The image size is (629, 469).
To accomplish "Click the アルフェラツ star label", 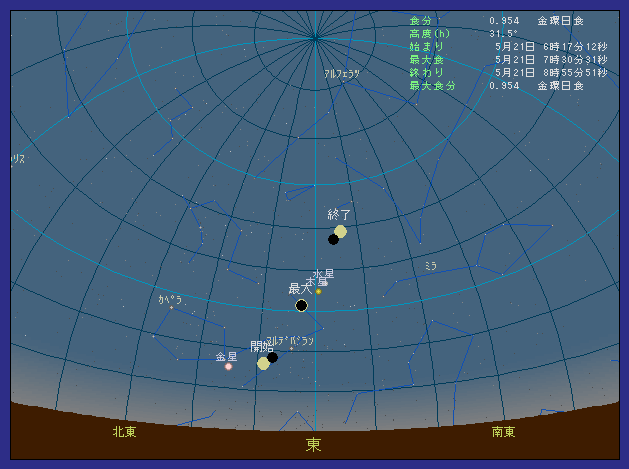I will pyautogui.click(x=341, y=74).
